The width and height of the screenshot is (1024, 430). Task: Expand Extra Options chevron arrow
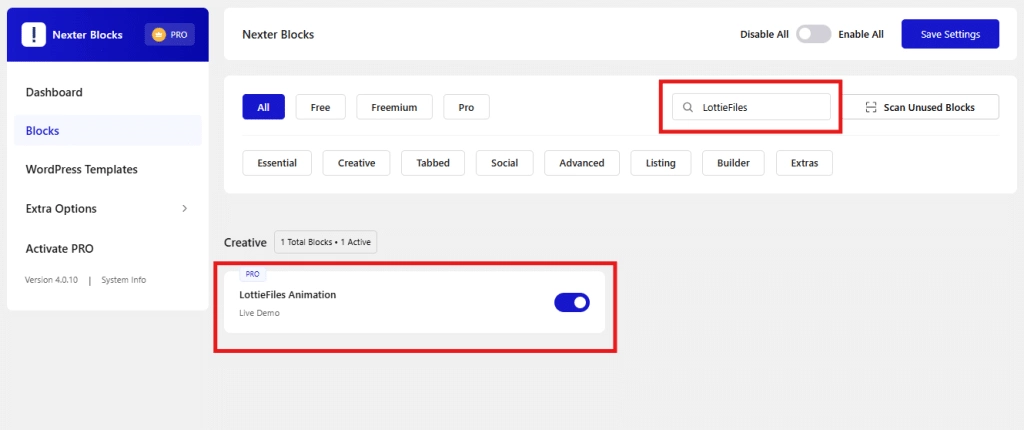[x=185, y=208]
